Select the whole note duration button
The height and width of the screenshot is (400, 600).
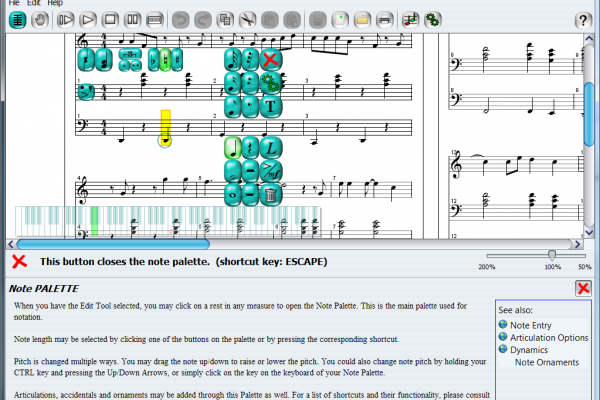coord(232,195)
